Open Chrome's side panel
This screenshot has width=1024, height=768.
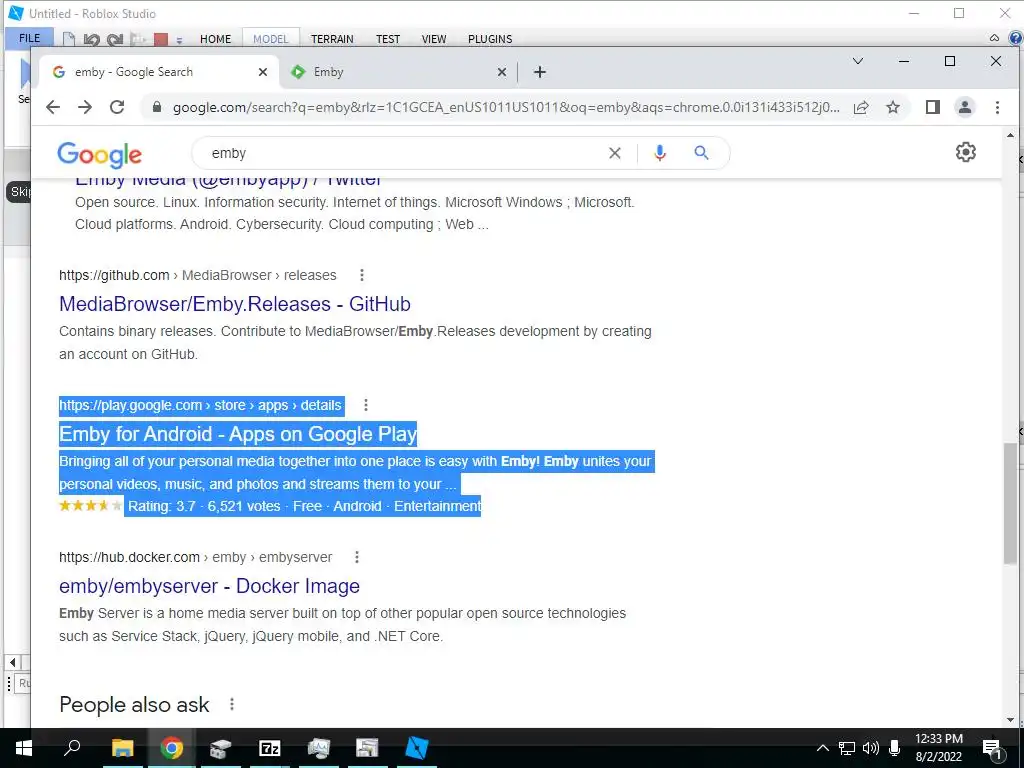coord(933,107)
